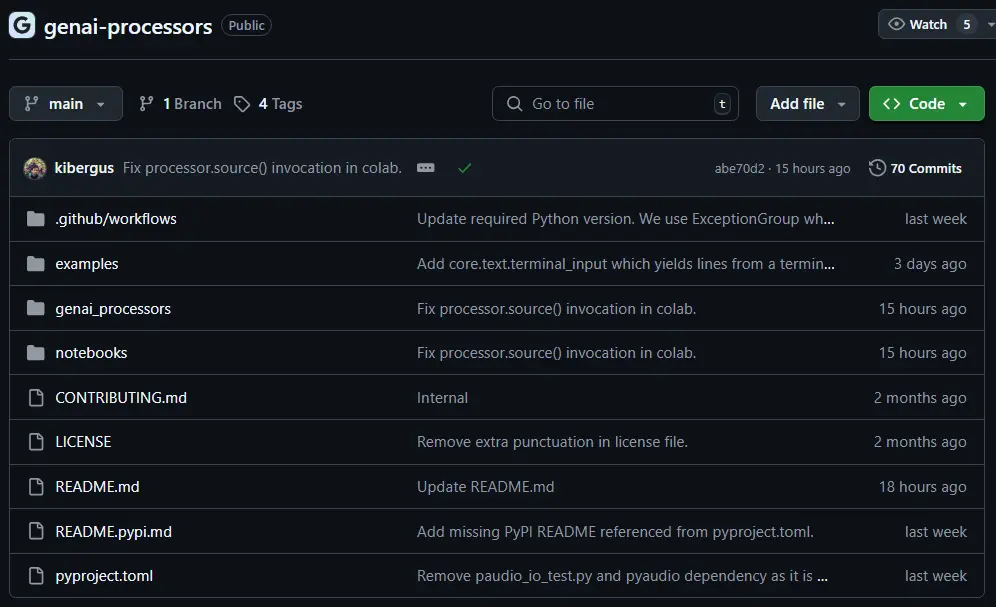
Task: Click the CONTRIBUTING.md file icon
Action: click(36, 398)
